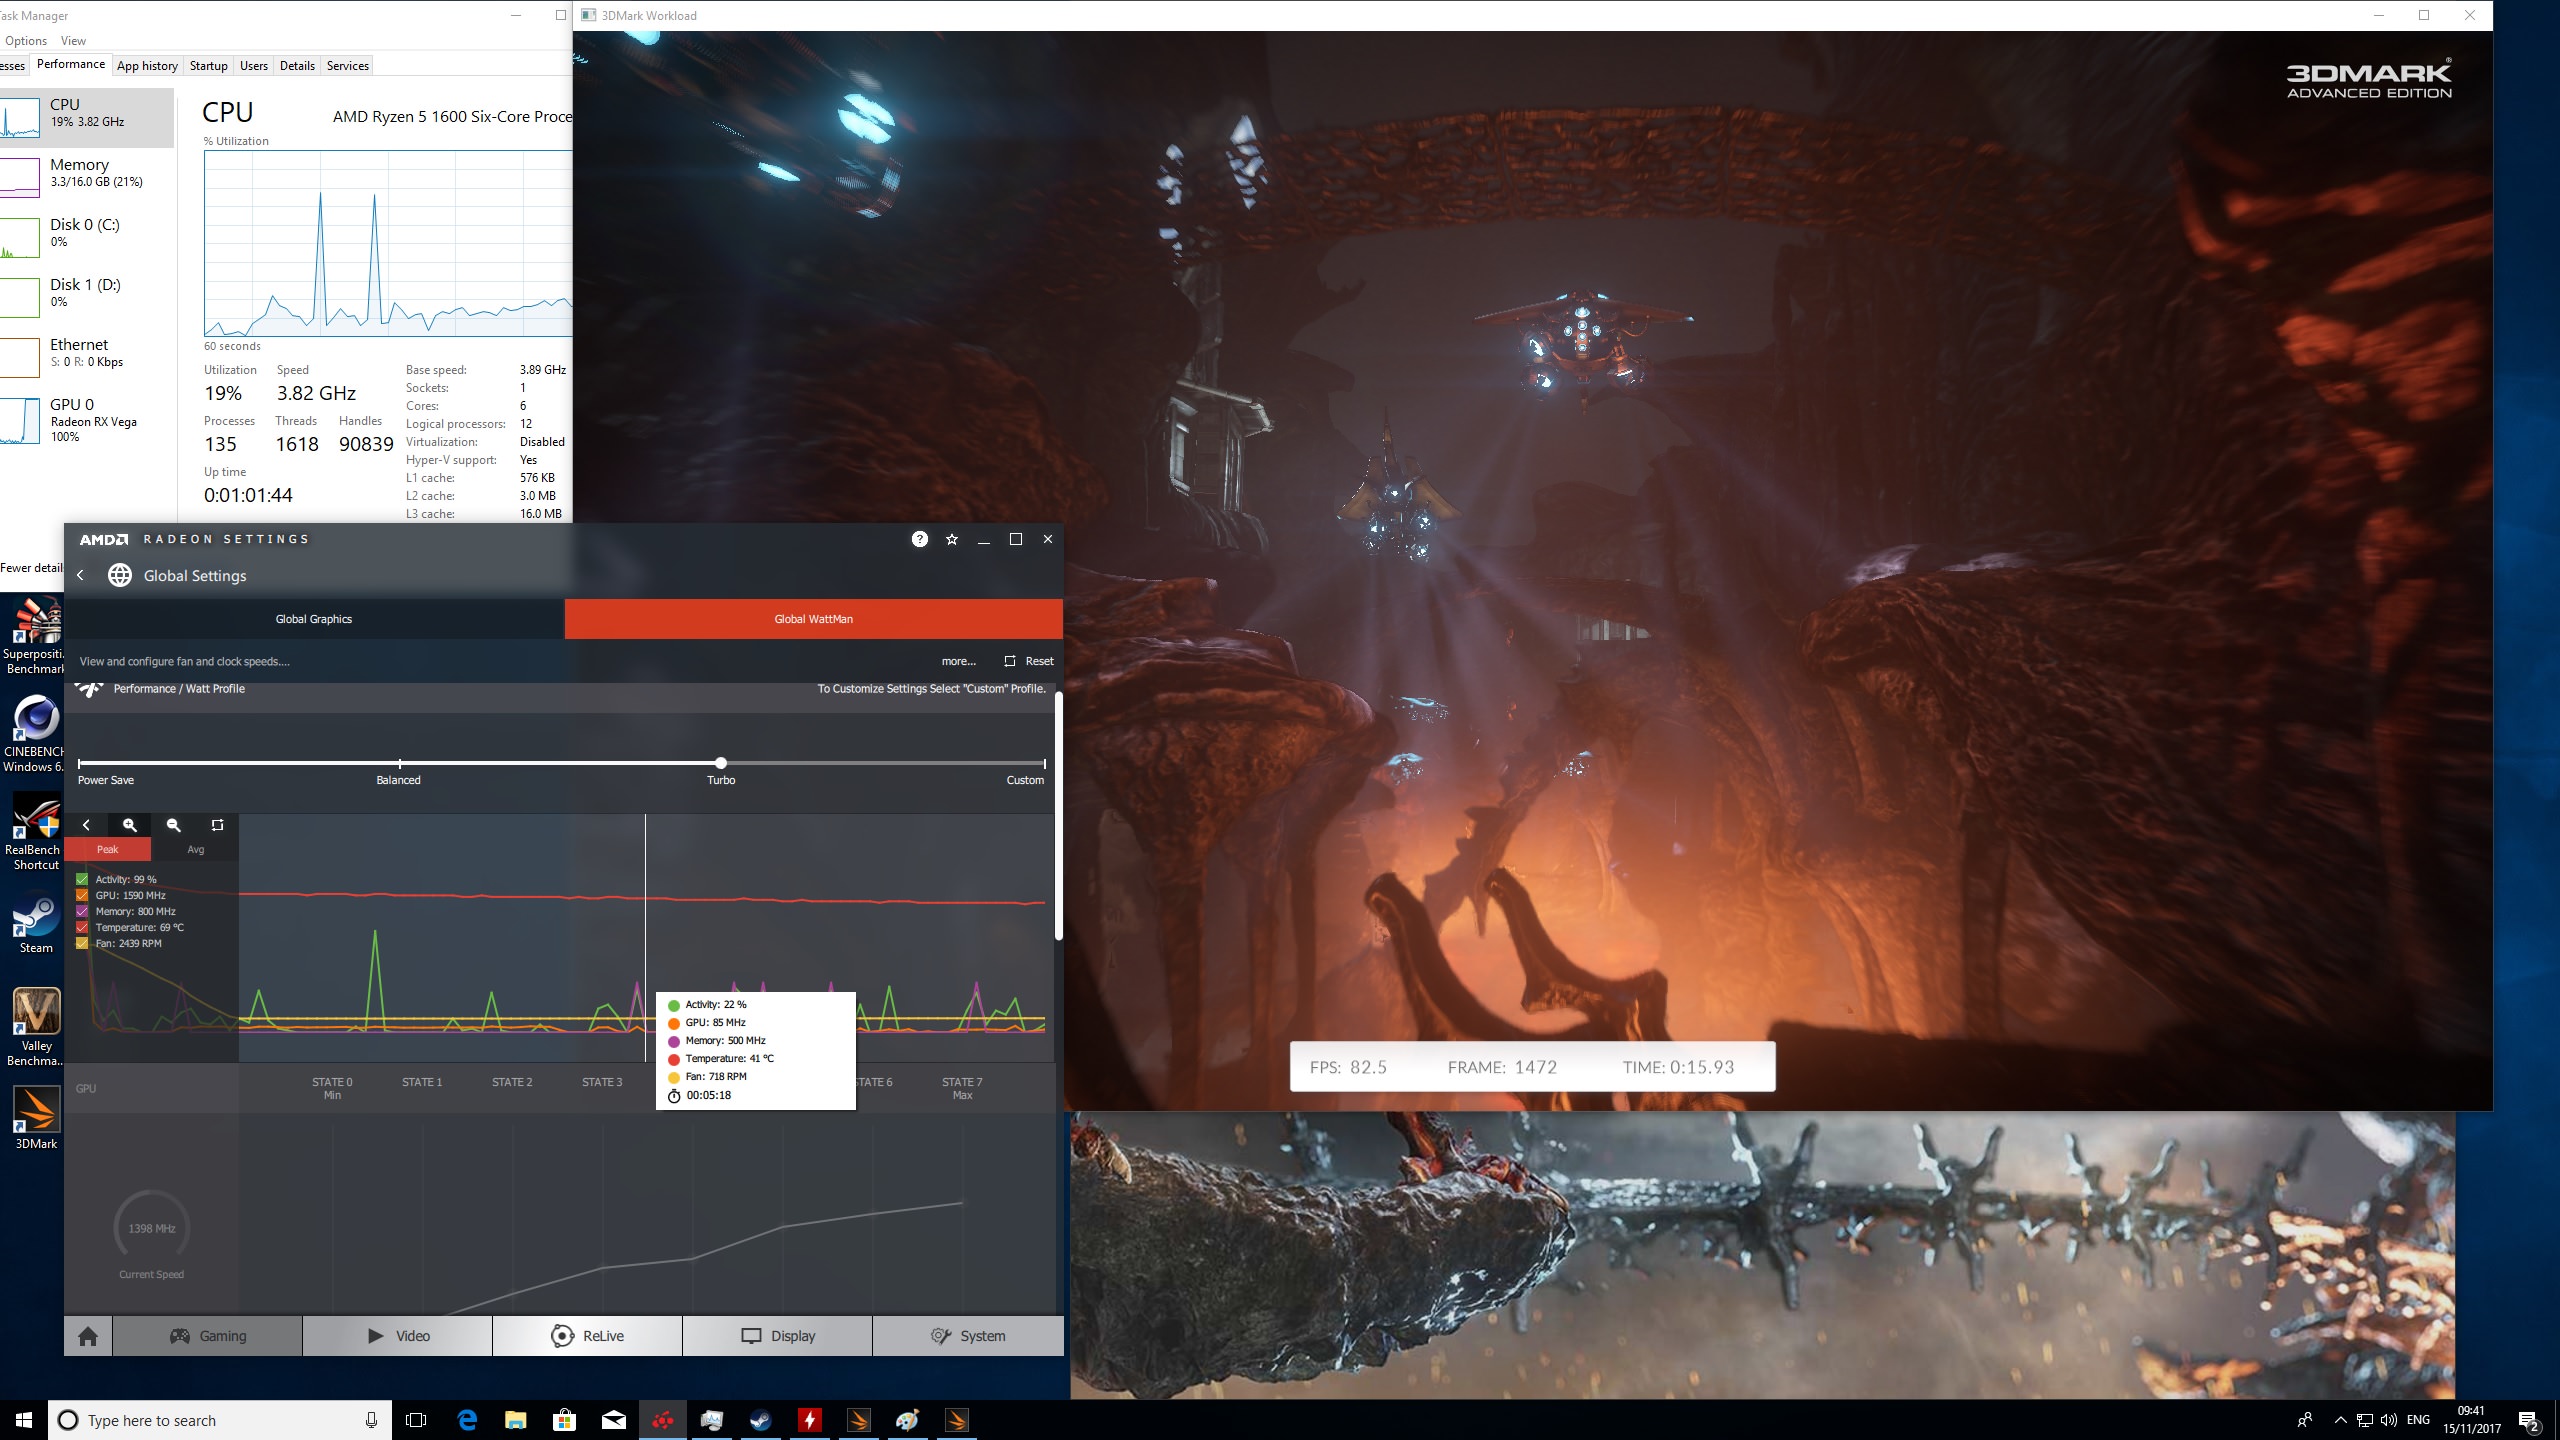Go to Radeon Settings home icon
The image size is (2560, 1440).
click(x=88, y=1336)
